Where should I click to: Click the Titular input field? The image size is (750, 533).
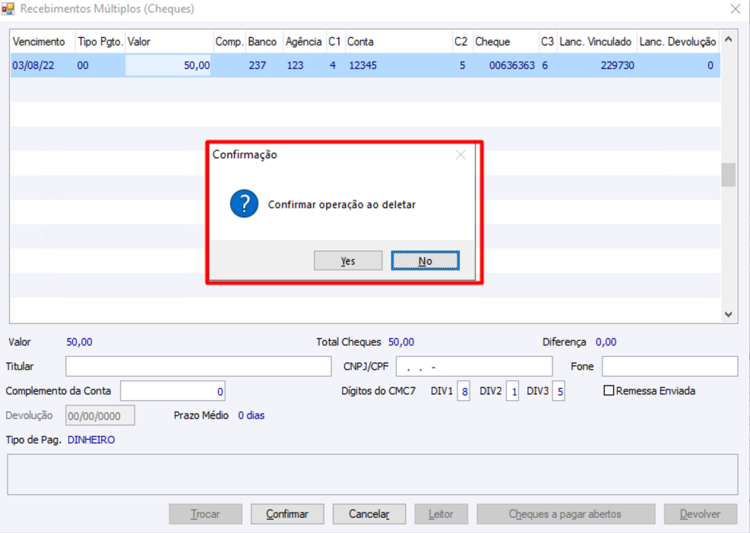tap(198, 366)
